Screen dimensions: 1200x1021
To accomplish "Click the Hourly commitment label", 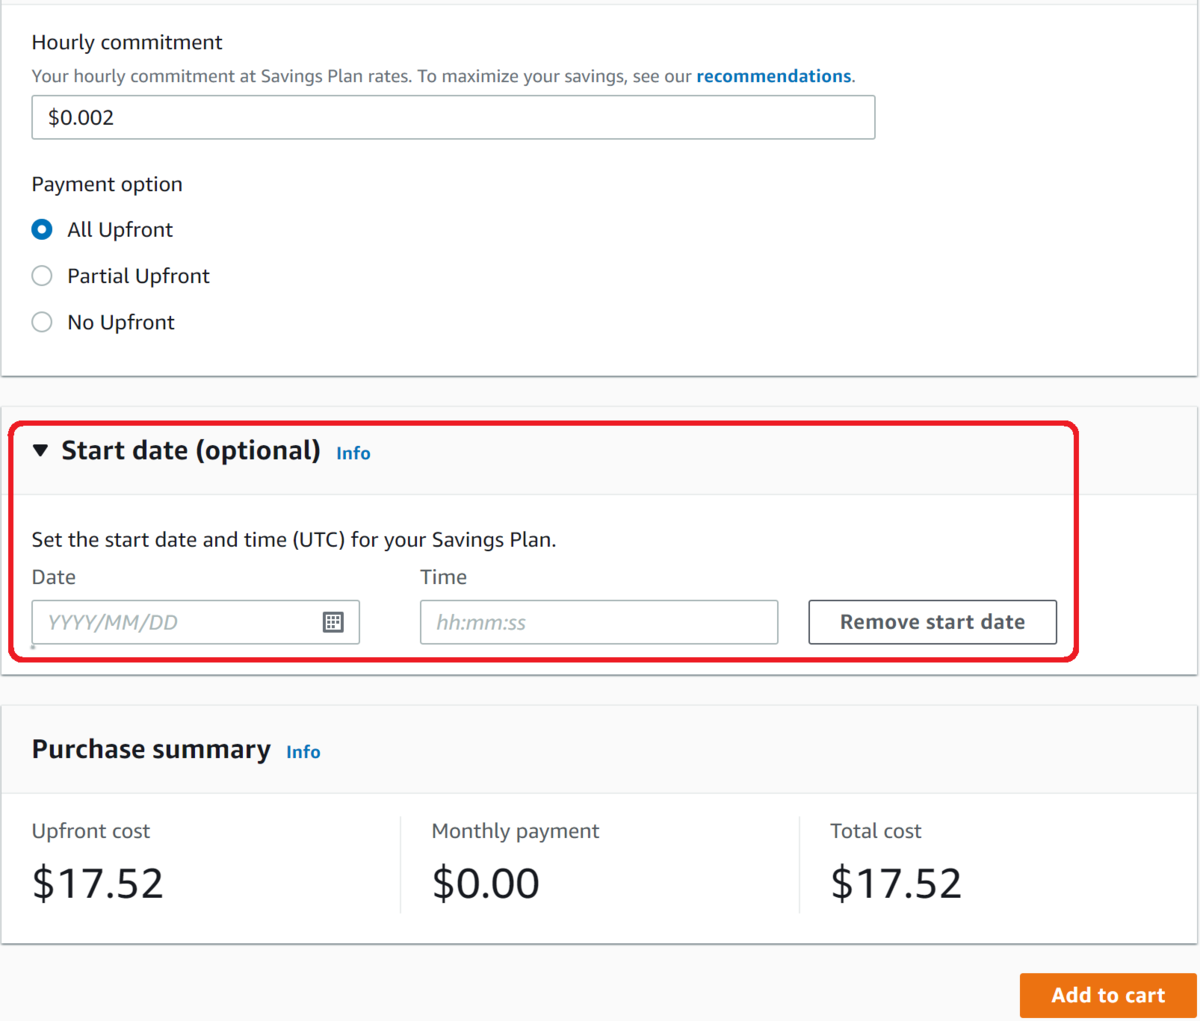I will pos(127,42).
